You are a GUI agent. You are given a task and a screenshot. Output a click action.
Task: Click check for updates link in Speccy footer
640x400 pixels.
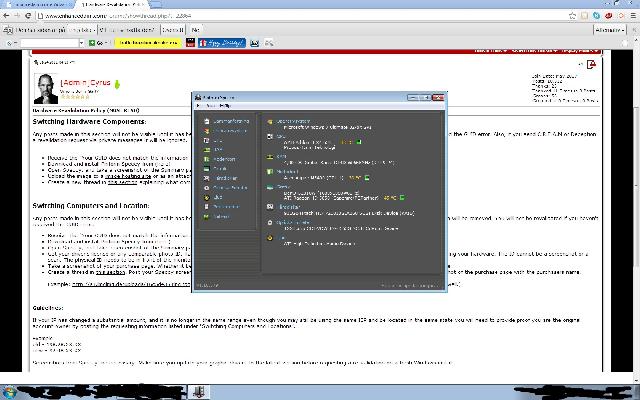409,285
